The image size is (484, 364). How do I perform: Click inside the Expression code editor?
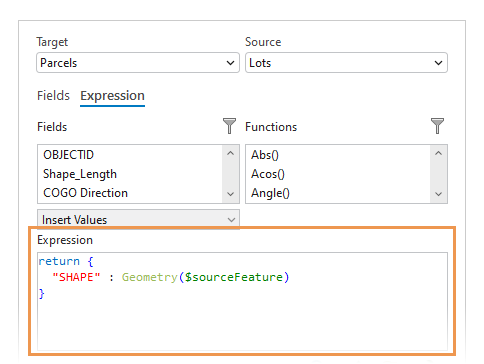242,302
